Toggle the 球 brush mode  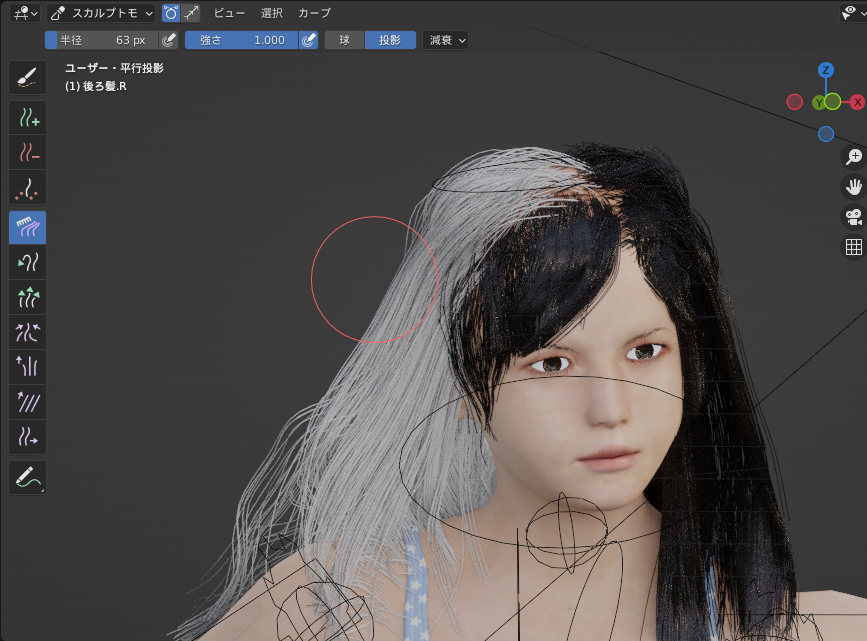point(344,40)
